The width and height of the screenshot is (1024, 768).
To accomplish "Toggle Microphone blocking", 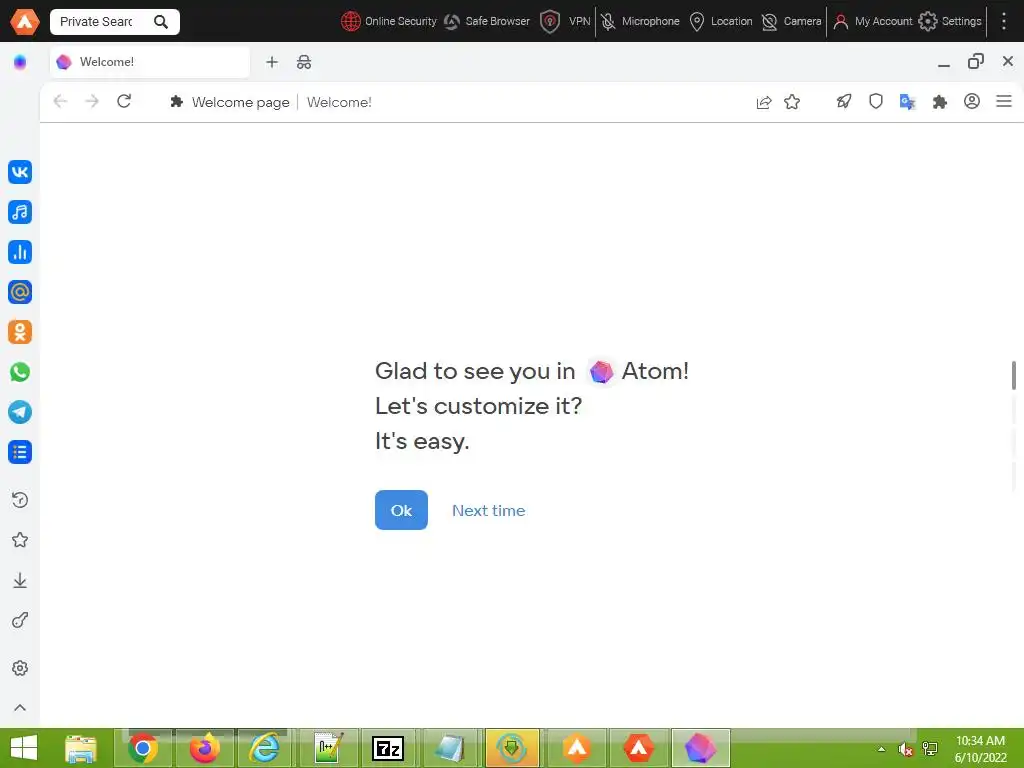I will pyautogui.click(x=640, y=22).
